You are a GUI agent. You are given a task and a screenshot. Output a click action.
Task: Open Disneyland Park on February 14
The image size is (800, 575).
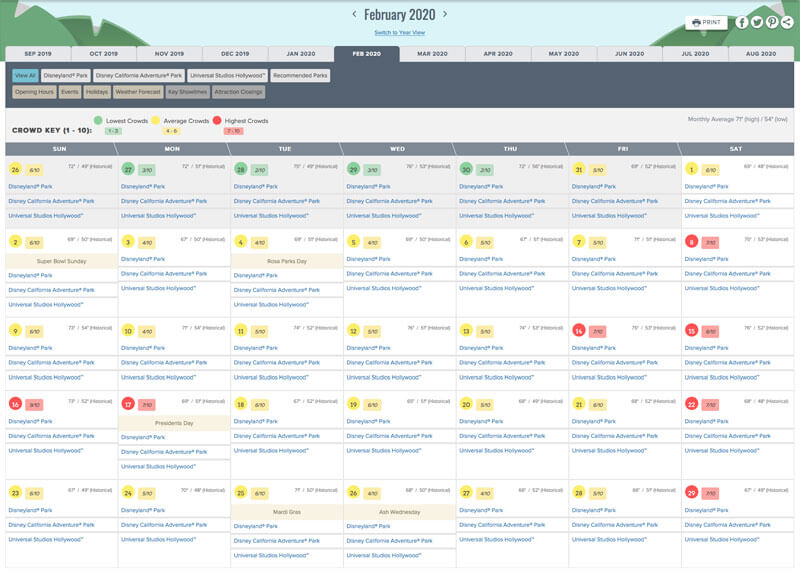(x=594, y=348)
